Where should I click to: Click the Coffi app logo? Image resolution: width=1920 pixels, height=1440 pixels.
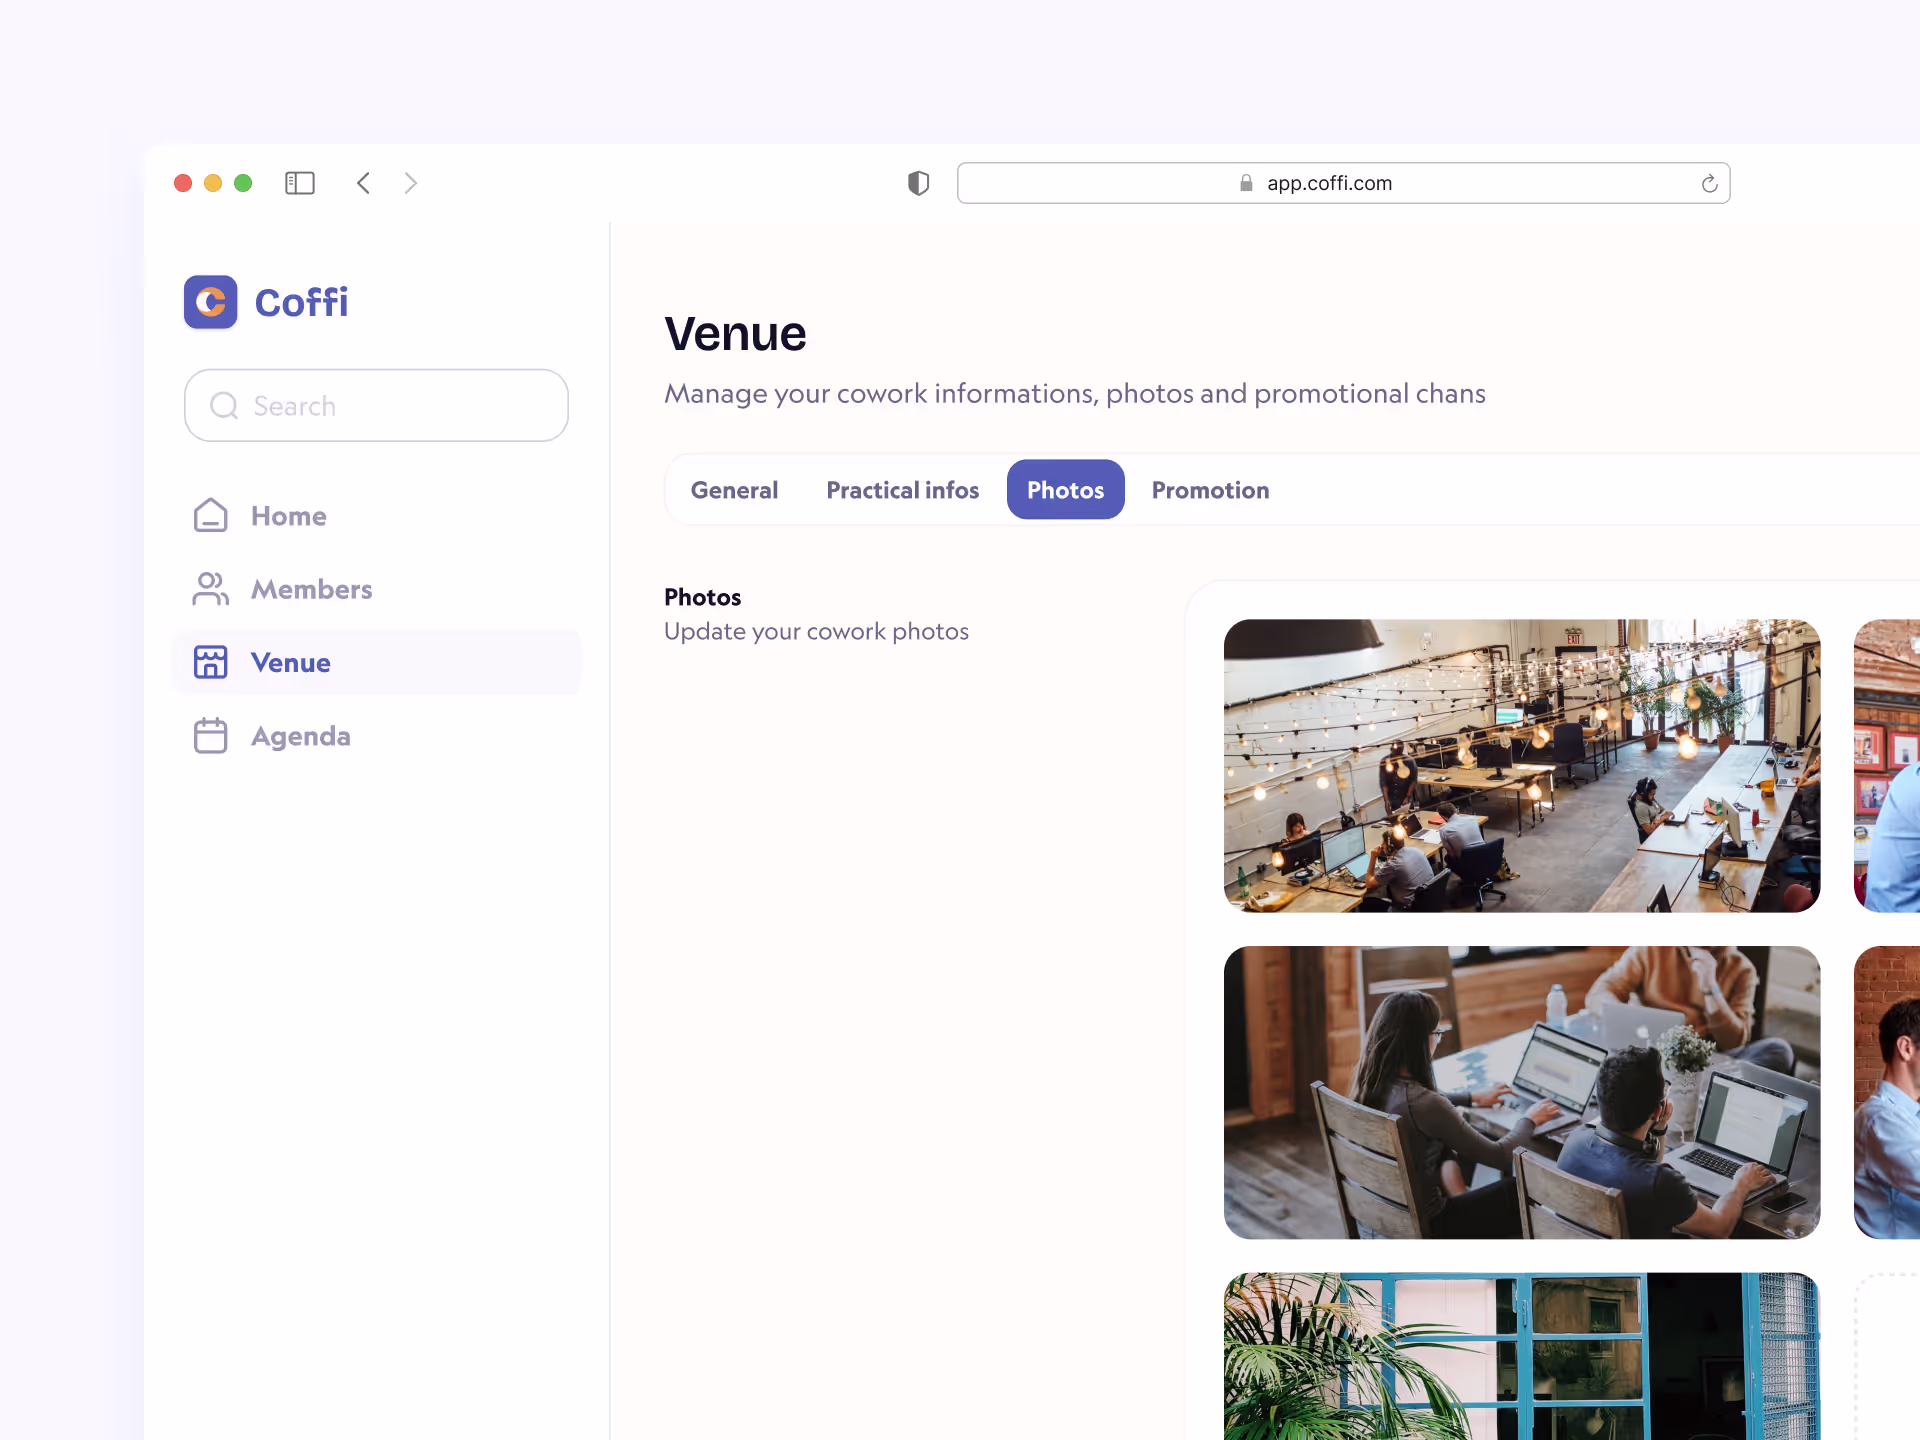[x=210, y=302]
